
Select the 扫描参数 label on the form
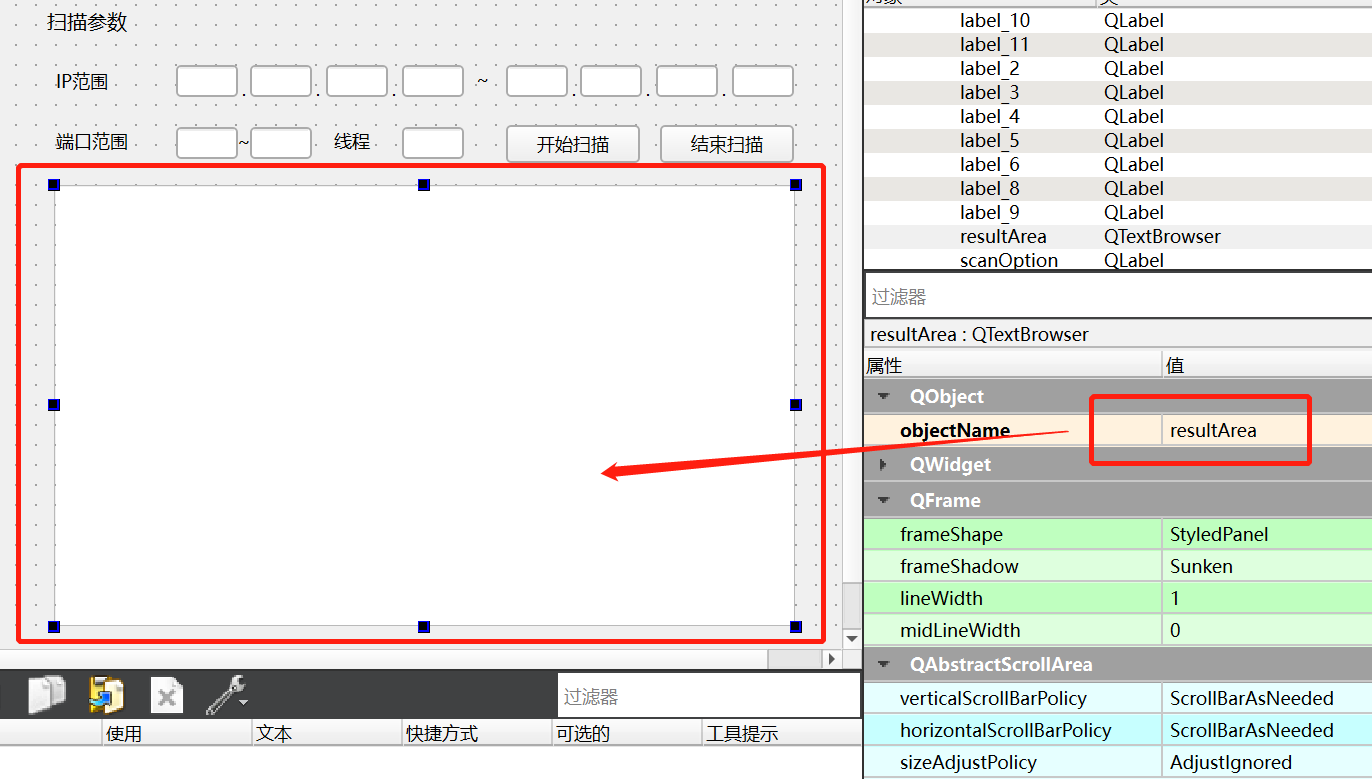(88, 22)
